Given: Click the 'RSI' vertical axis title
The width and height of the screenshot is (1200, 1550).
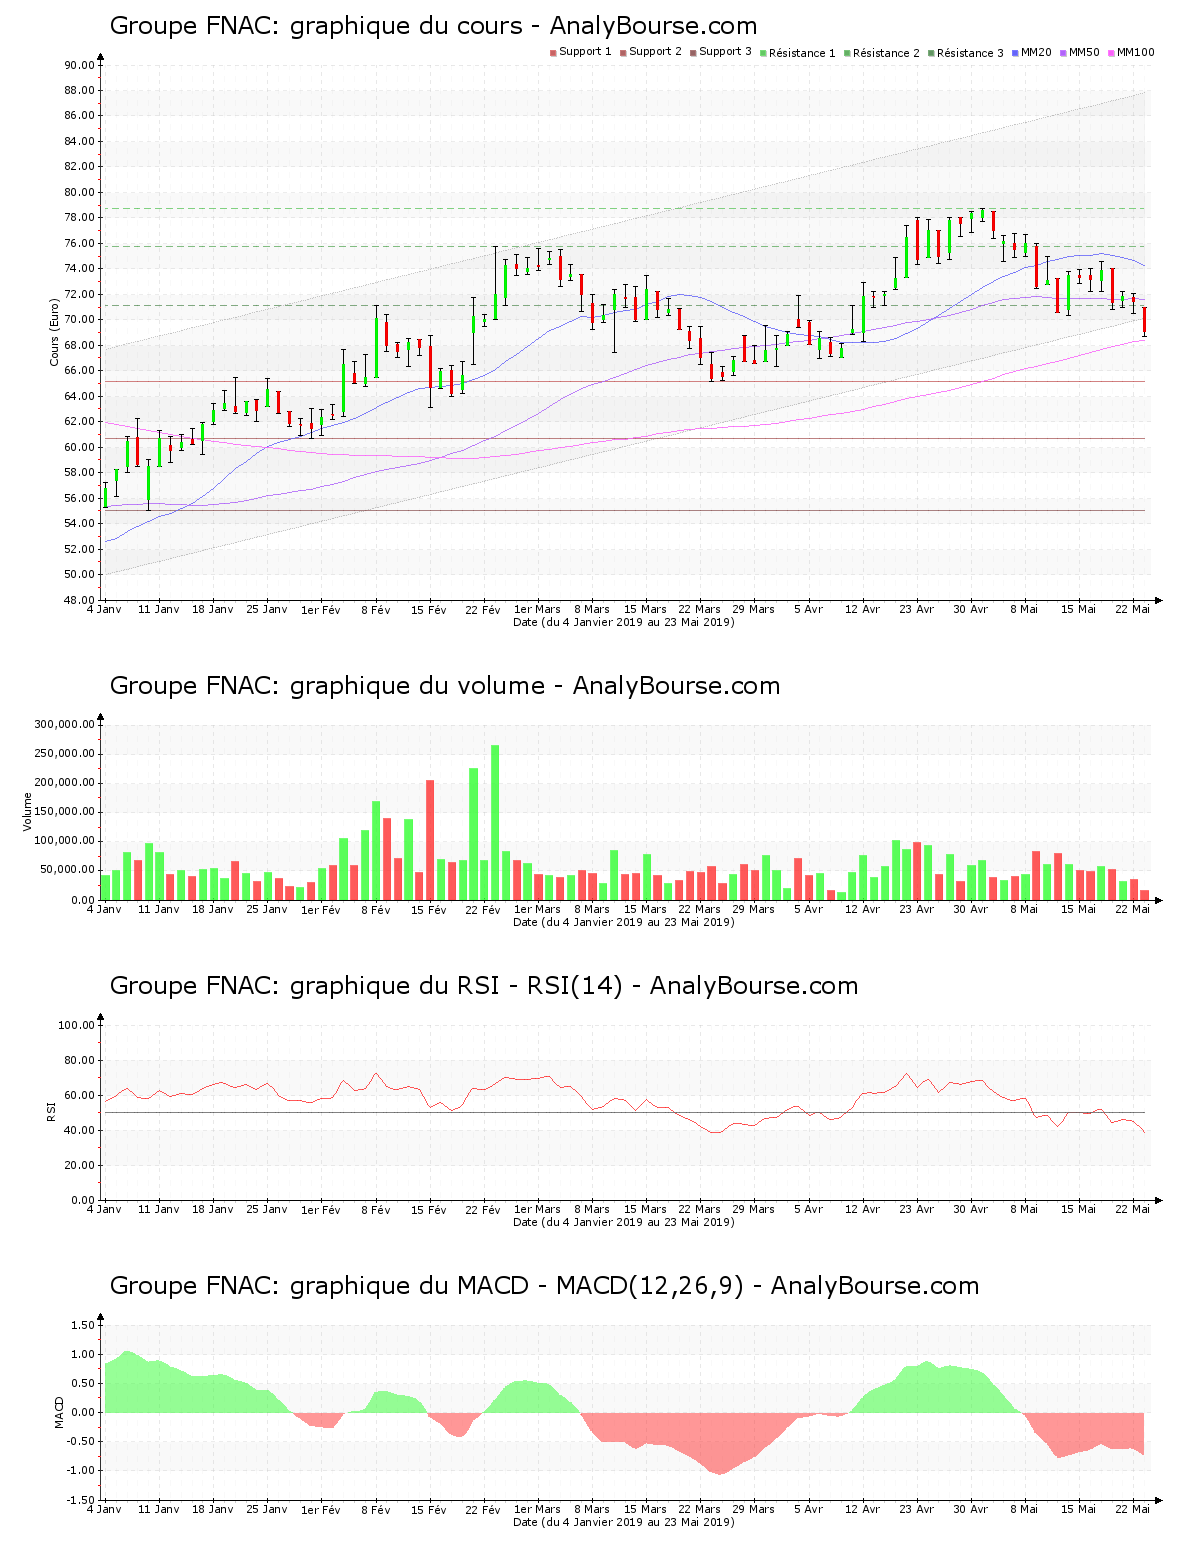Looking at the screenshot, I should [52, 1112].
